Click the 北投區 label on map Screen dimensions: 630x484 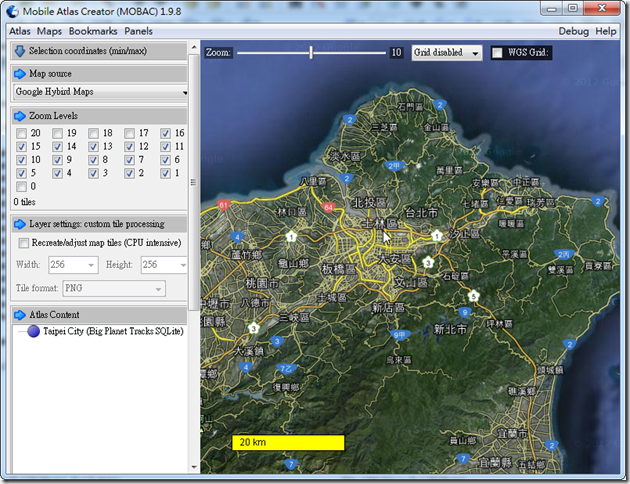coord(369,203)
